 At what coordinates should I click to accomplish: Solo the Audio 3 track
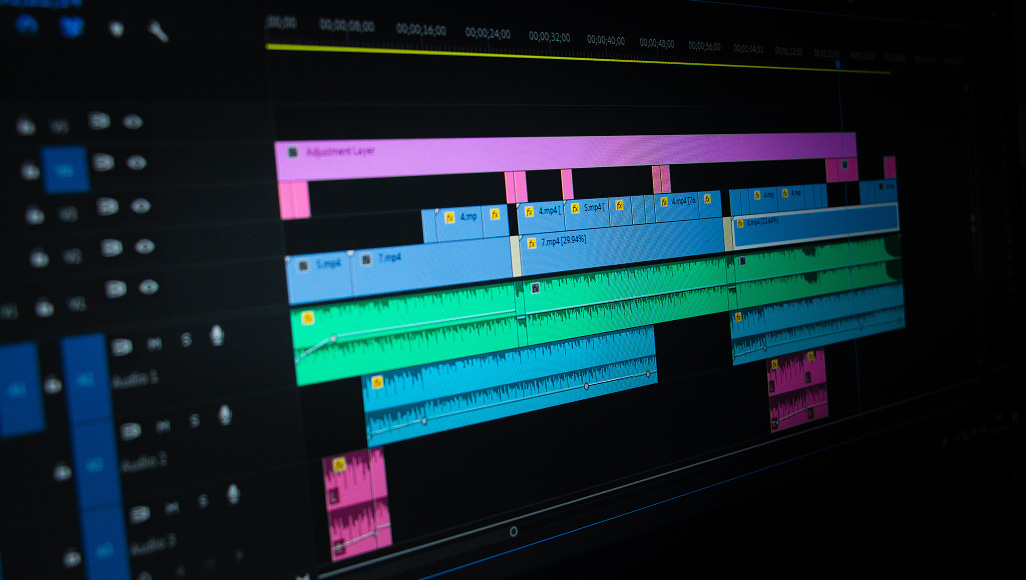[x=202, y=501]
